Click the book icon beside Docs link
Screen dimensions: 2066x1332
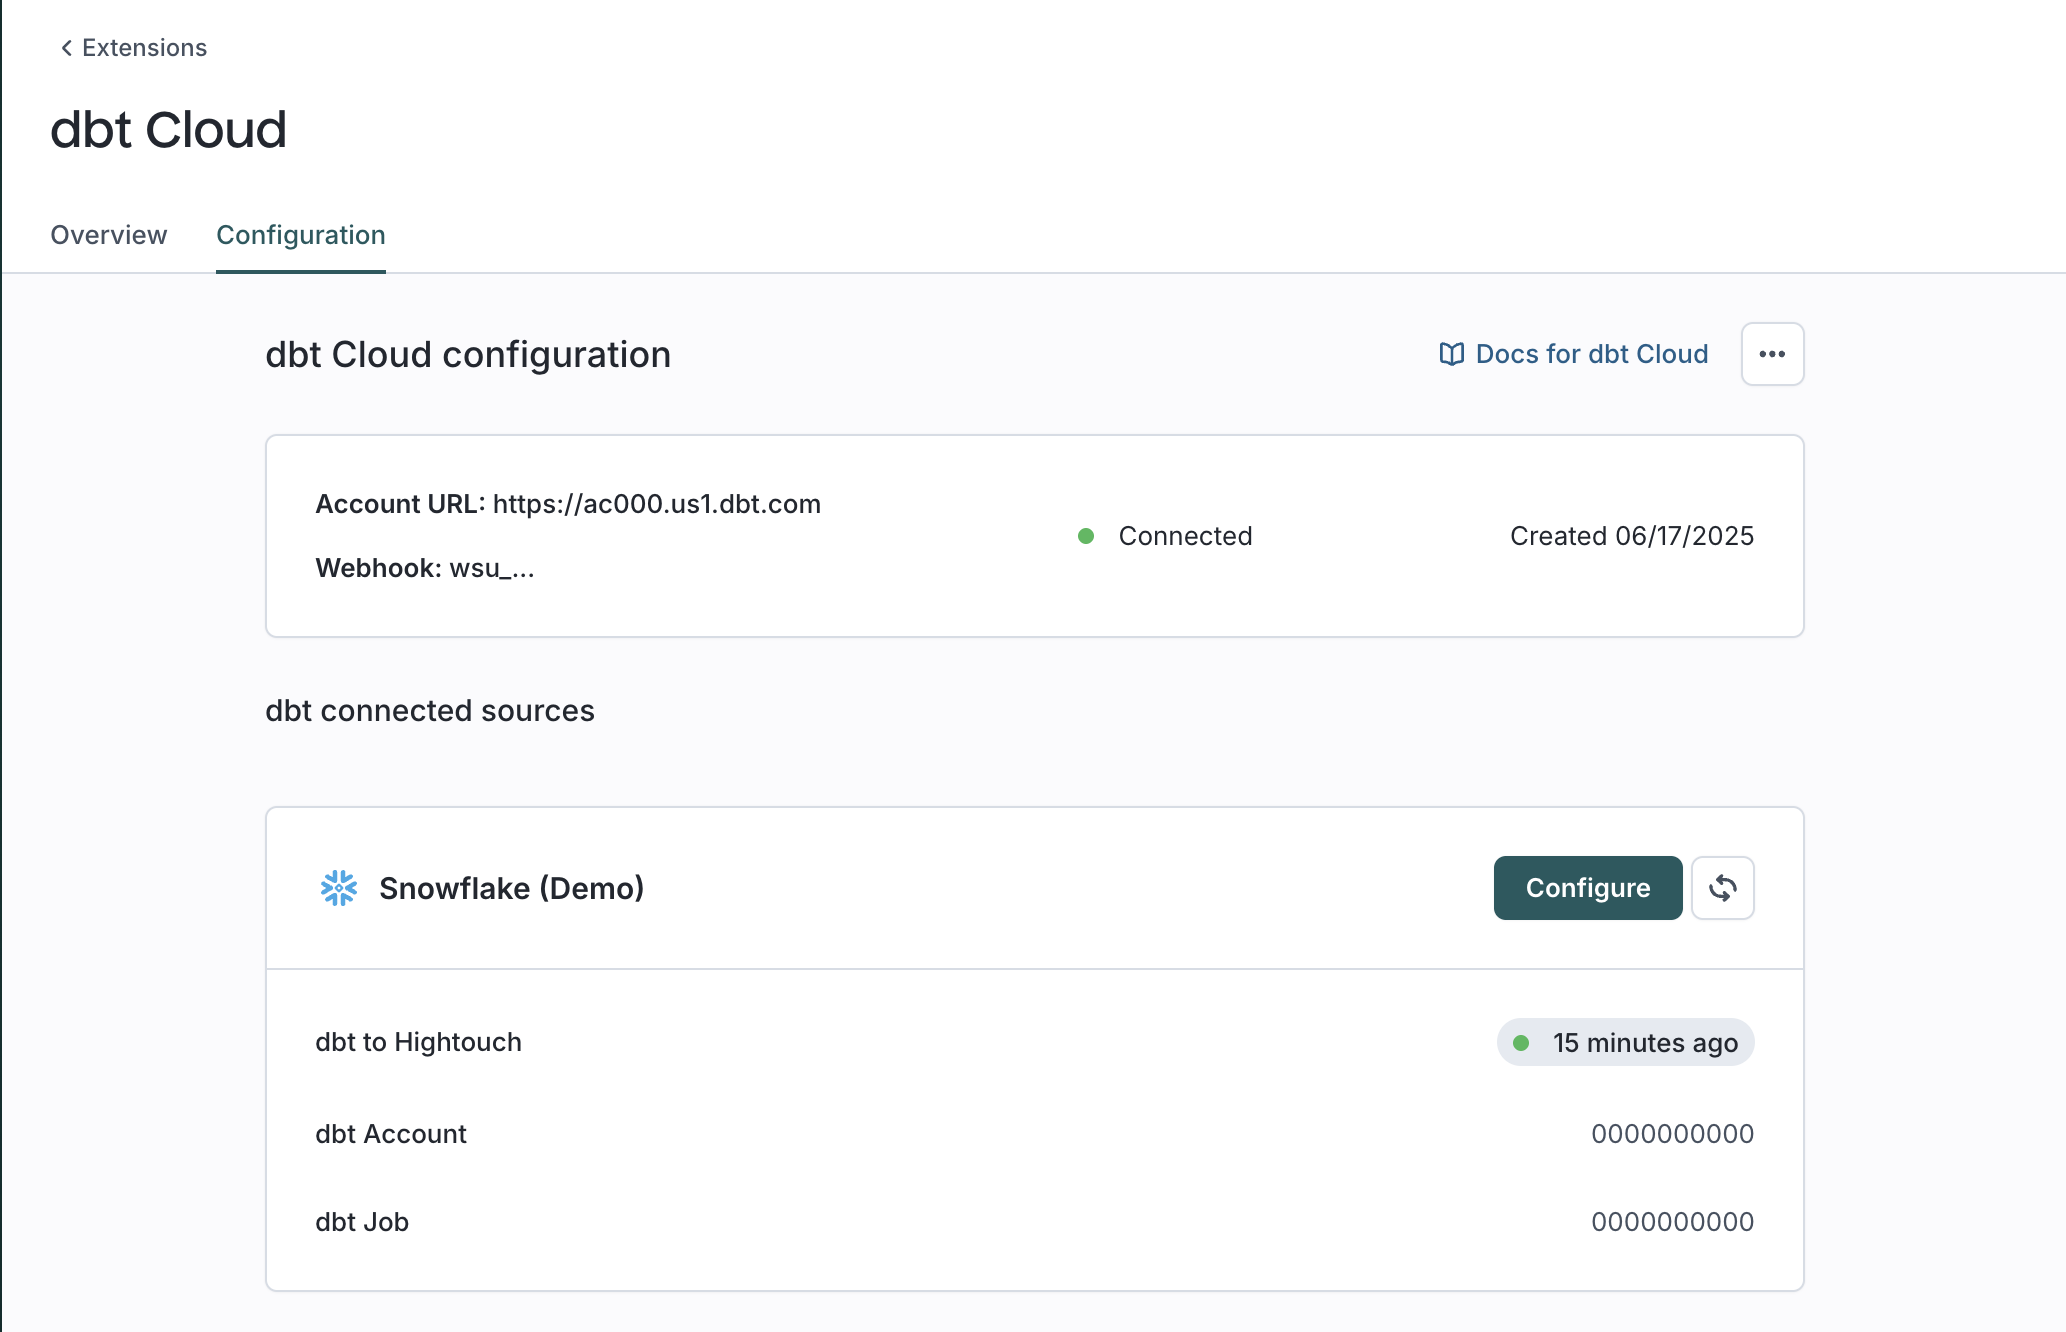pyautogui.click(x=1451, y=354)
